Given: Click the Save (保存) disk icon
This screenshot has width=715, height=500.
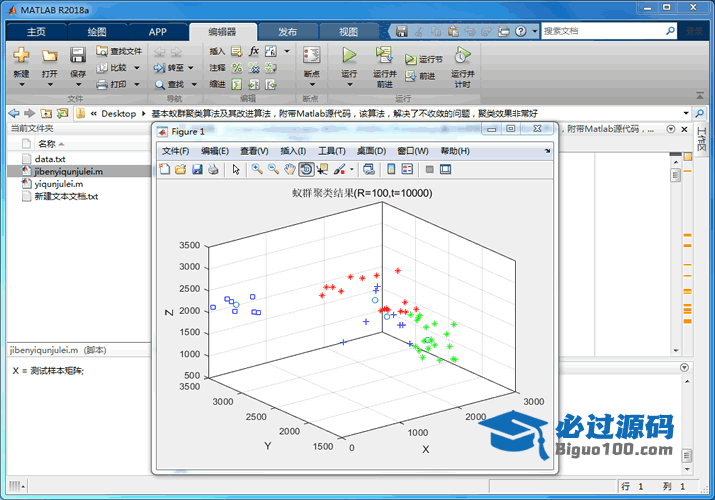Looking at the screenshot, I should 78,55.
